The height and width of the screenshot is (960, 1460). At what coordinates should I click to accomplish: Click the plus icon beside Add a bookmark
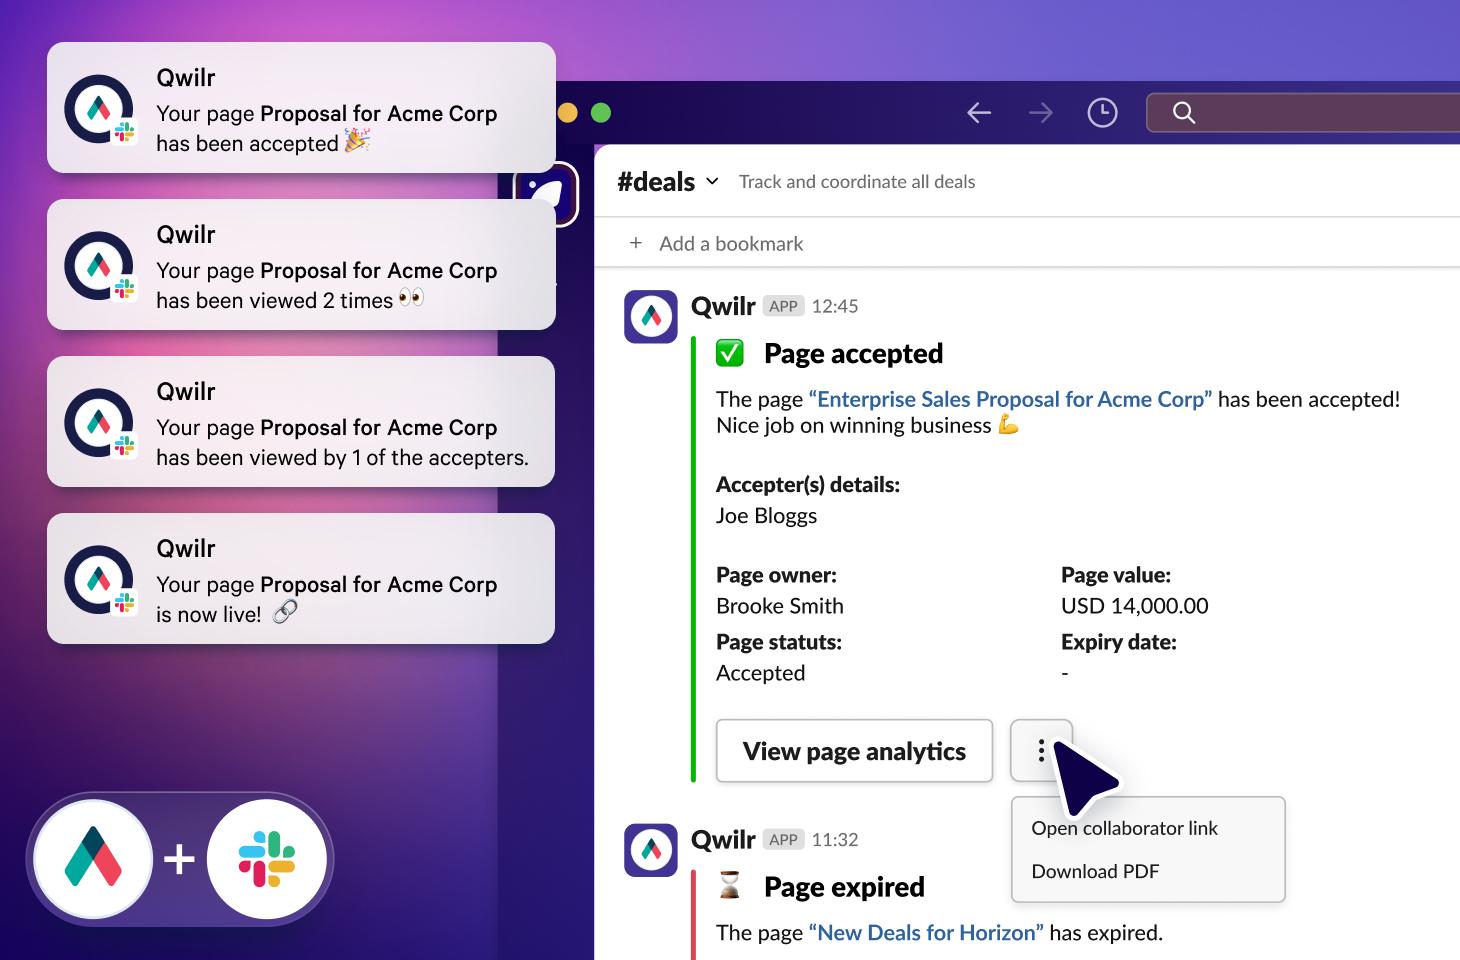636,243
